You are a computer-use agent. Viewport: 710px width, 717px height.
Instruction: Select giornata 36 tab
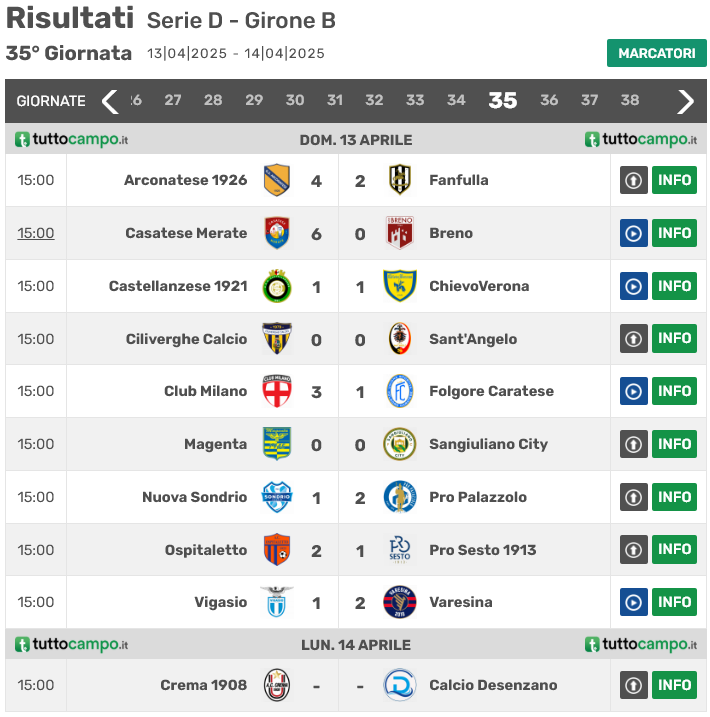tap(549, 101)
